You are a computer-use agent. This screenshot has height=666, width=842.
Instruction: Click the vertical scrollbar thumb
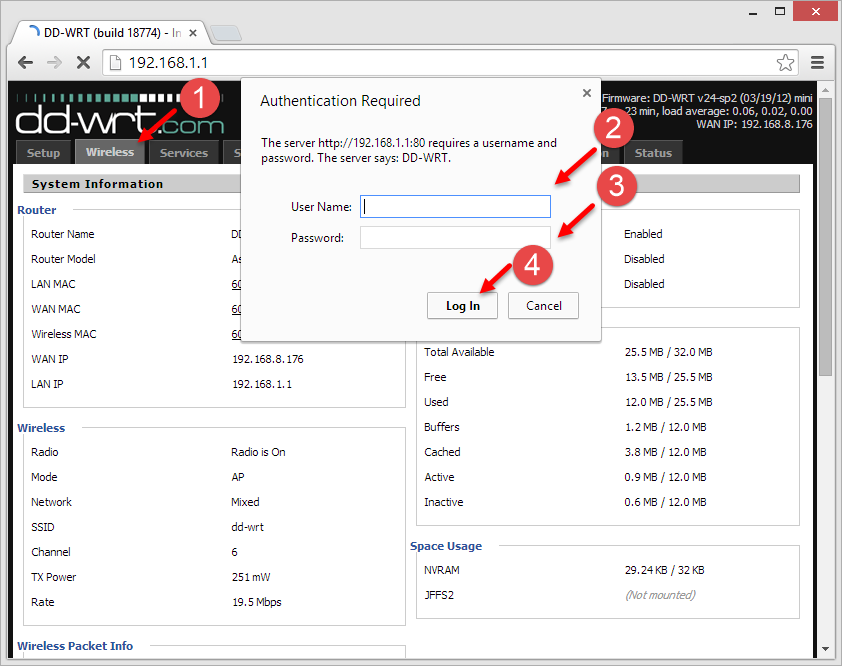(x=825, y=236)
